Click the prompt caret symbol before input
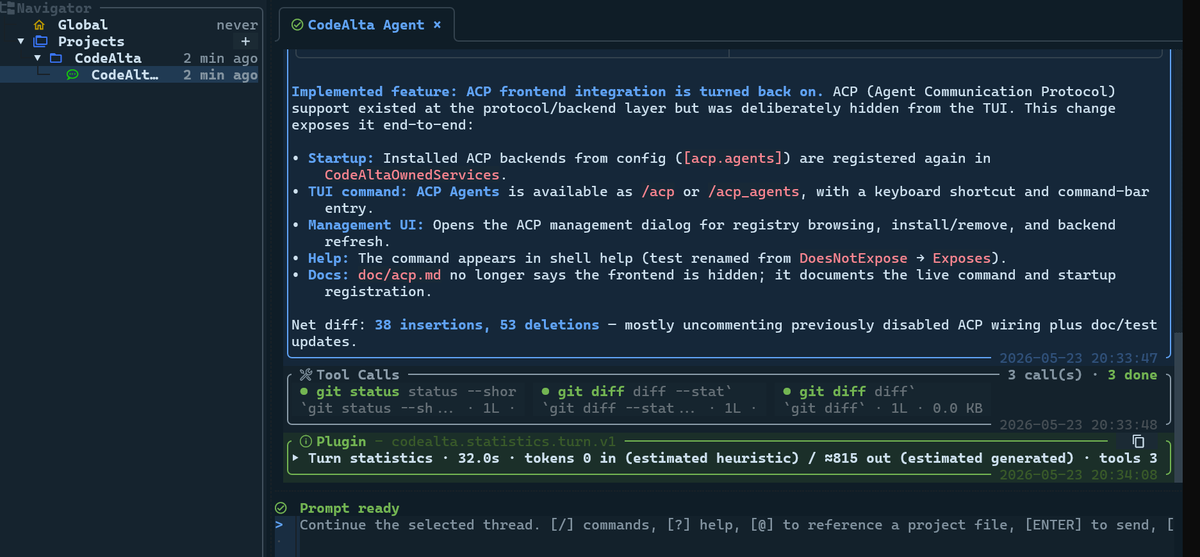The image size is (1200, 557). point(280,525)
